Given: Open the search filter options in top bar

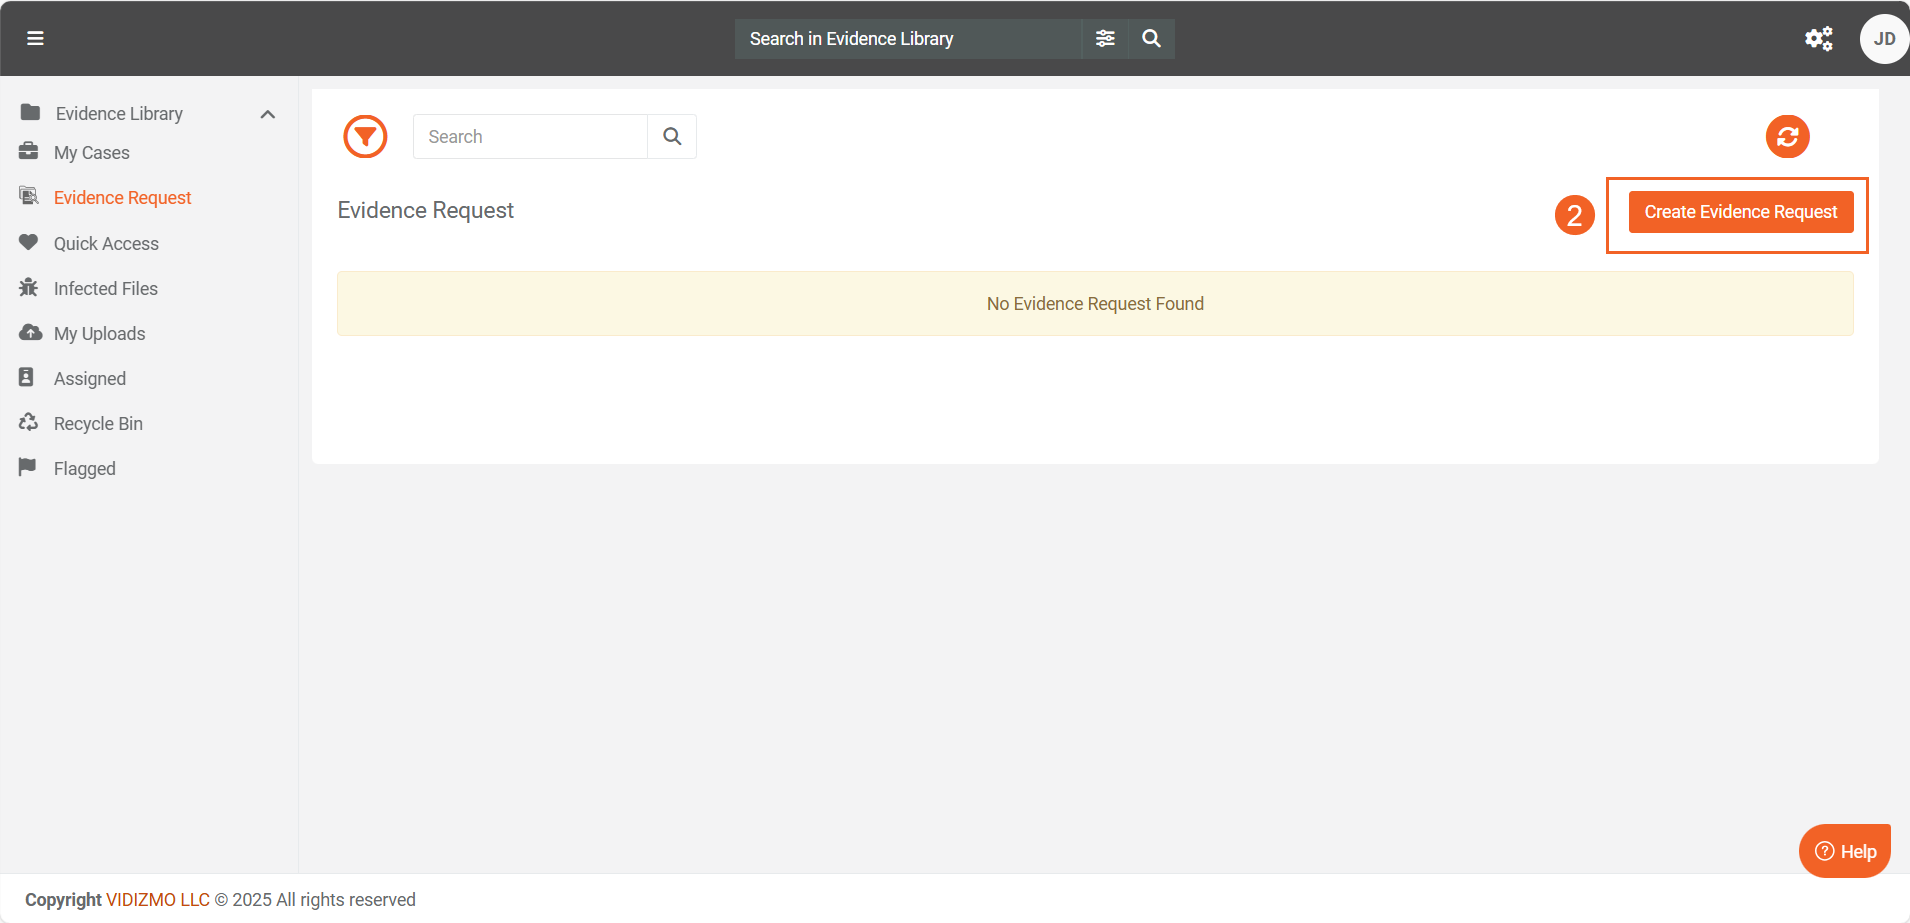Looking at the screenshot, I should tap(1106, 38).
